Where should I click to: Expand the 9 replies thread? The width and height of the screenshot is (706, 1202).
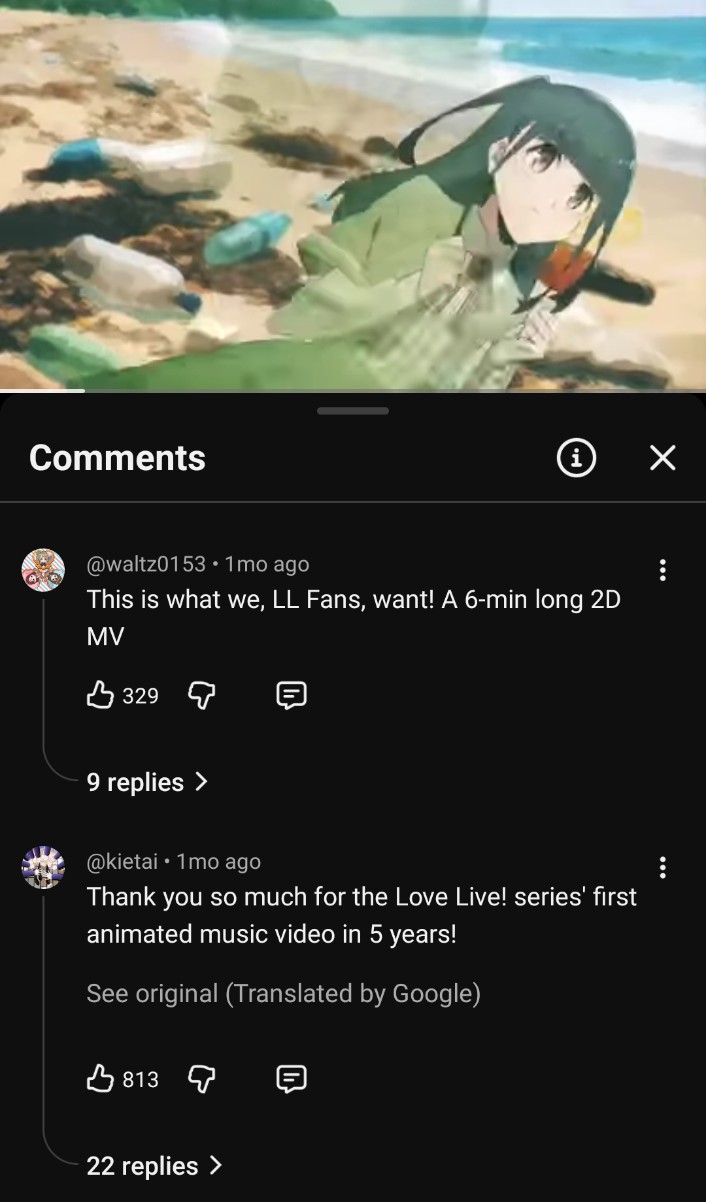pyautogui.click(x=147, y=782)
